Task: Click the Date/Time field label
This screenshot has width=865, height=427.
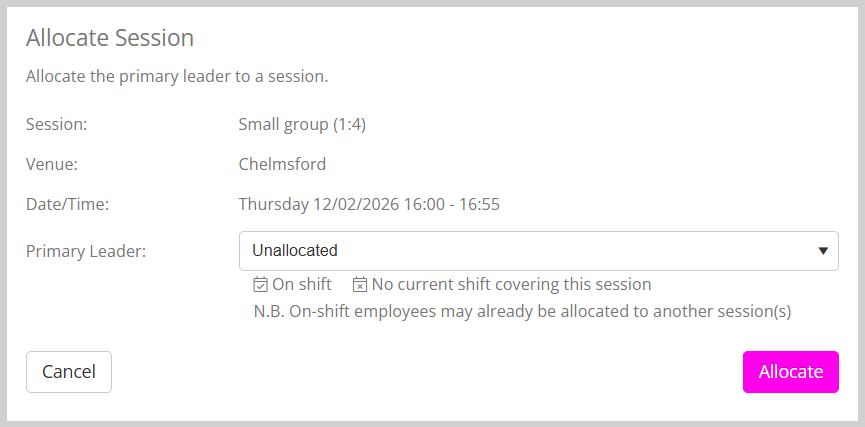Action: click(x=67, y=204)
